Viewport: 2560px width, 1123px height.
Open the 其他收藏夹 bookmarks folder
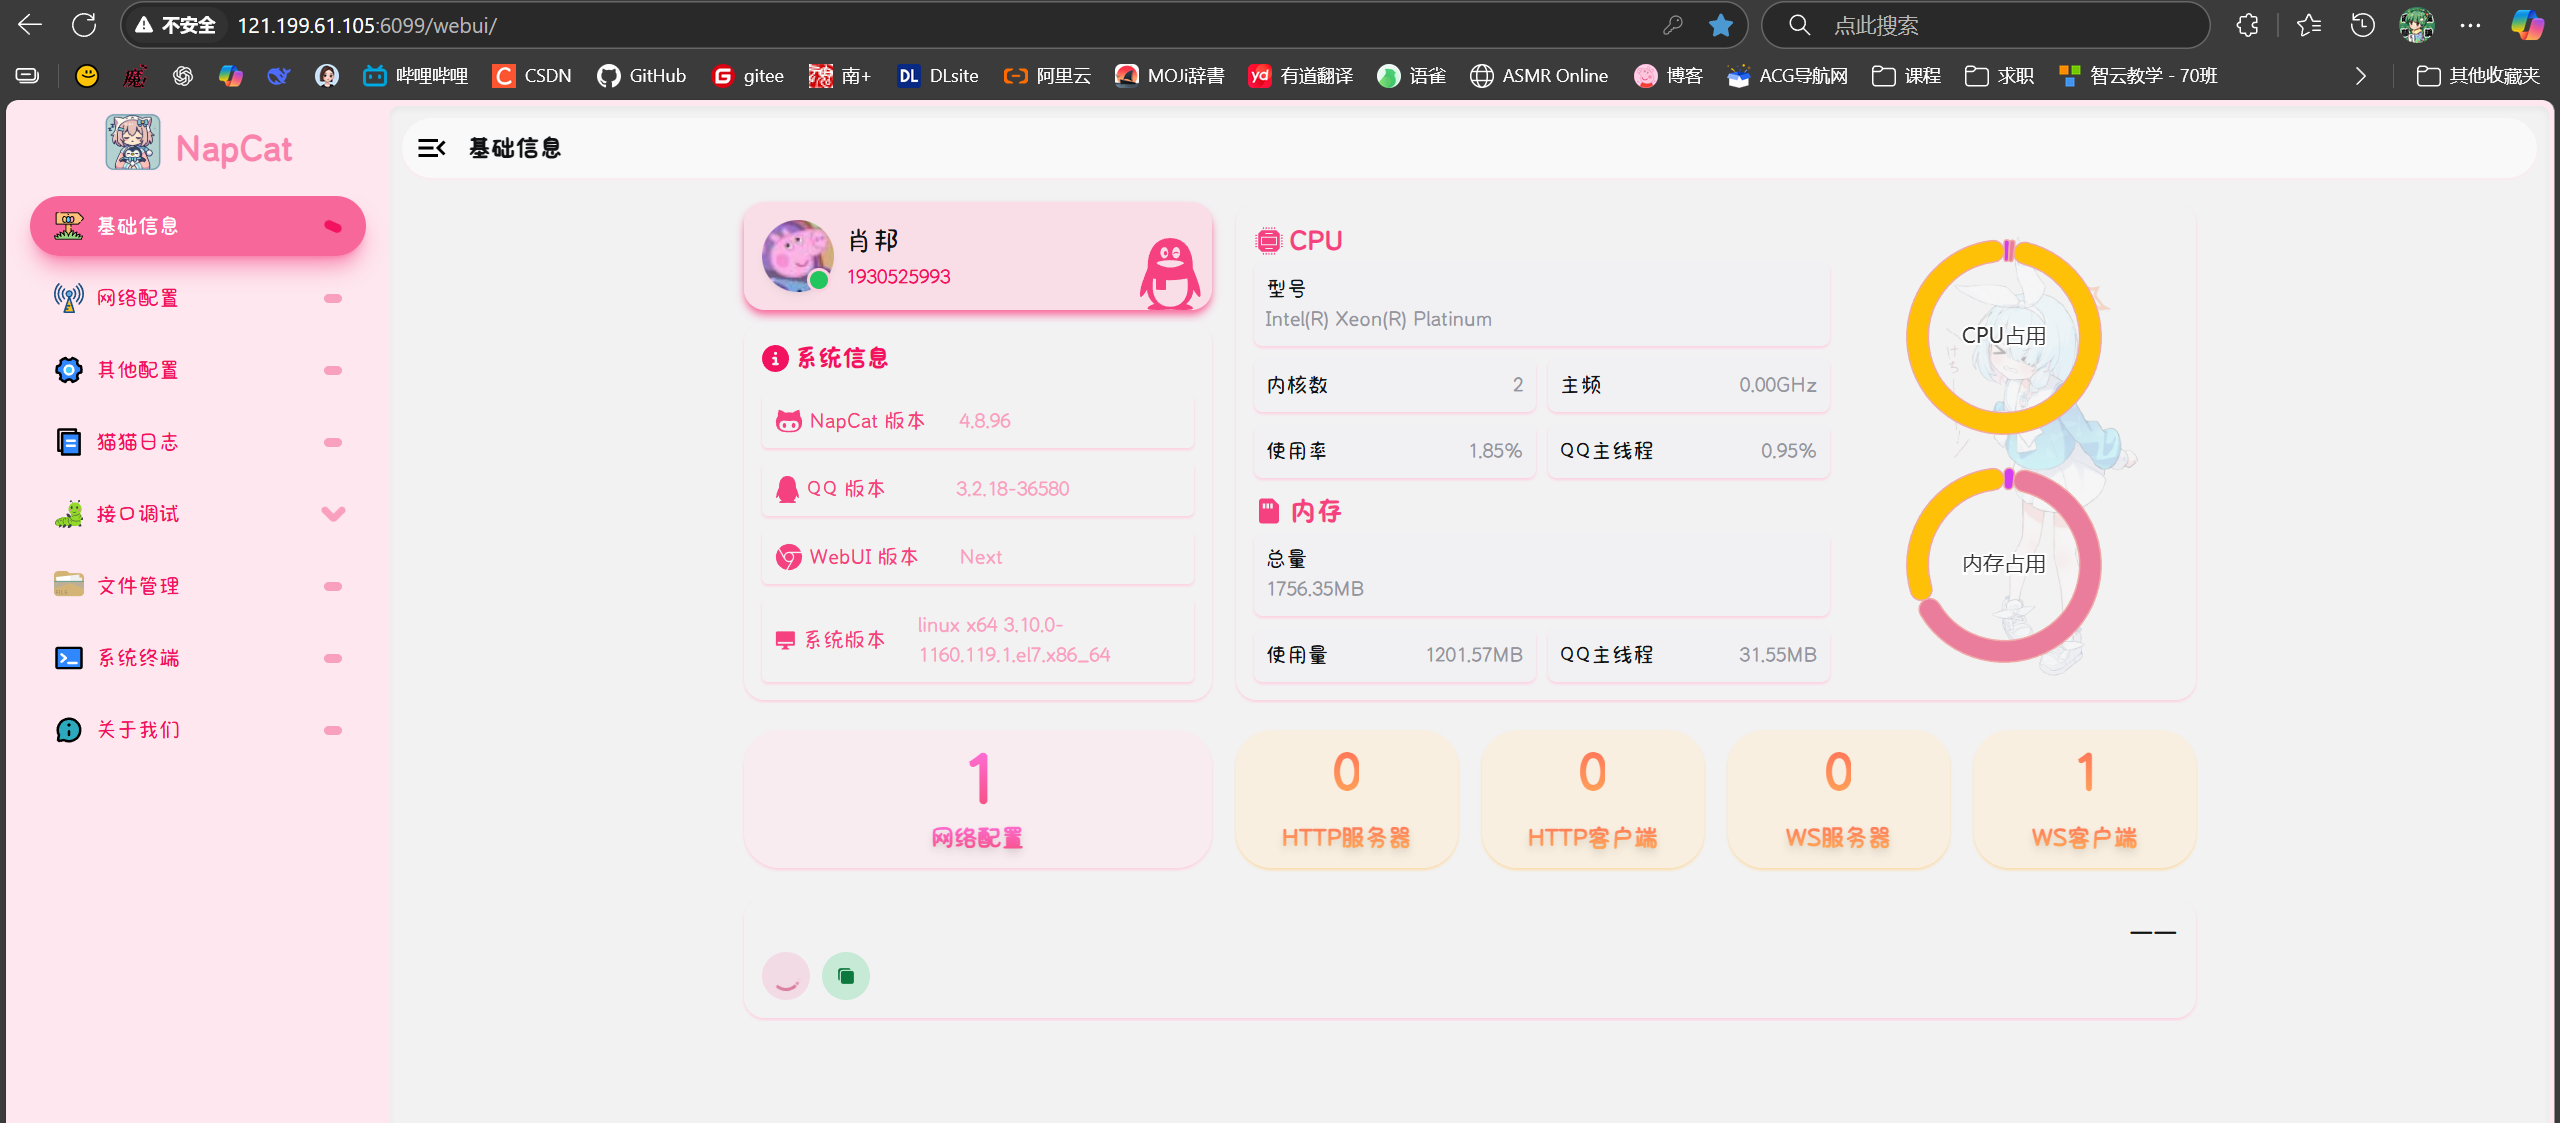coord(2478,75)
